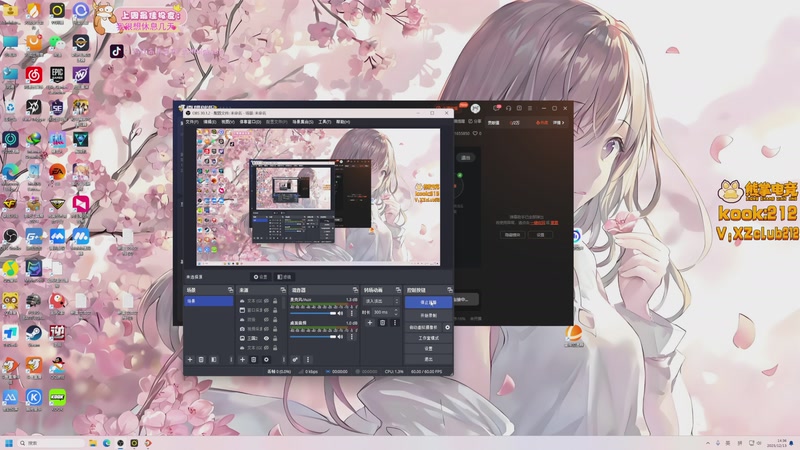
Task: Toggle lock on image 2 source
Action: click(x=275, y=338)
